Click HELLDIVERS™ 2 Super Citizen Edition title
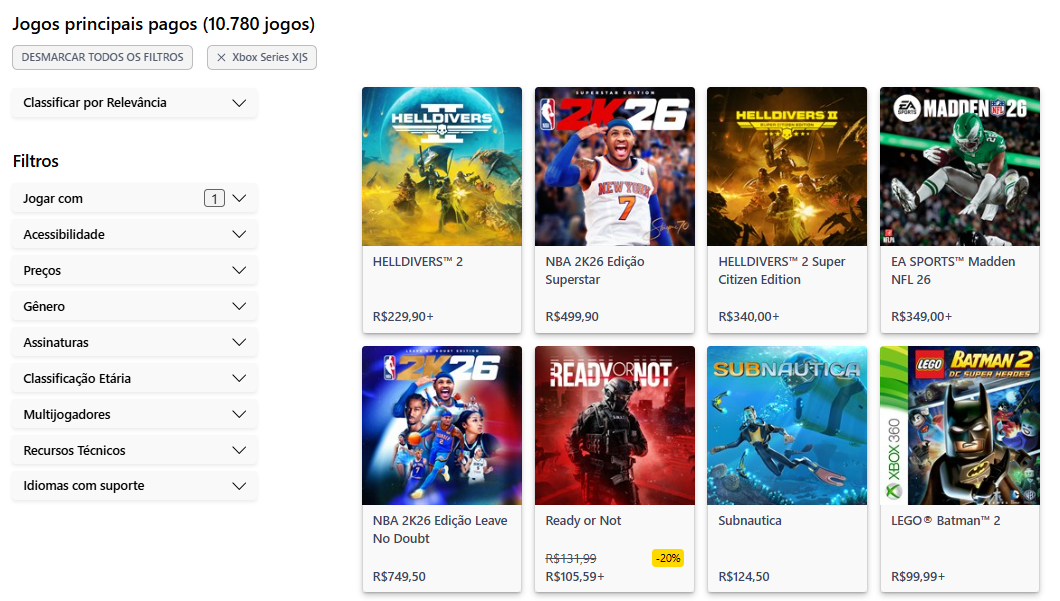 click(781, 270)
